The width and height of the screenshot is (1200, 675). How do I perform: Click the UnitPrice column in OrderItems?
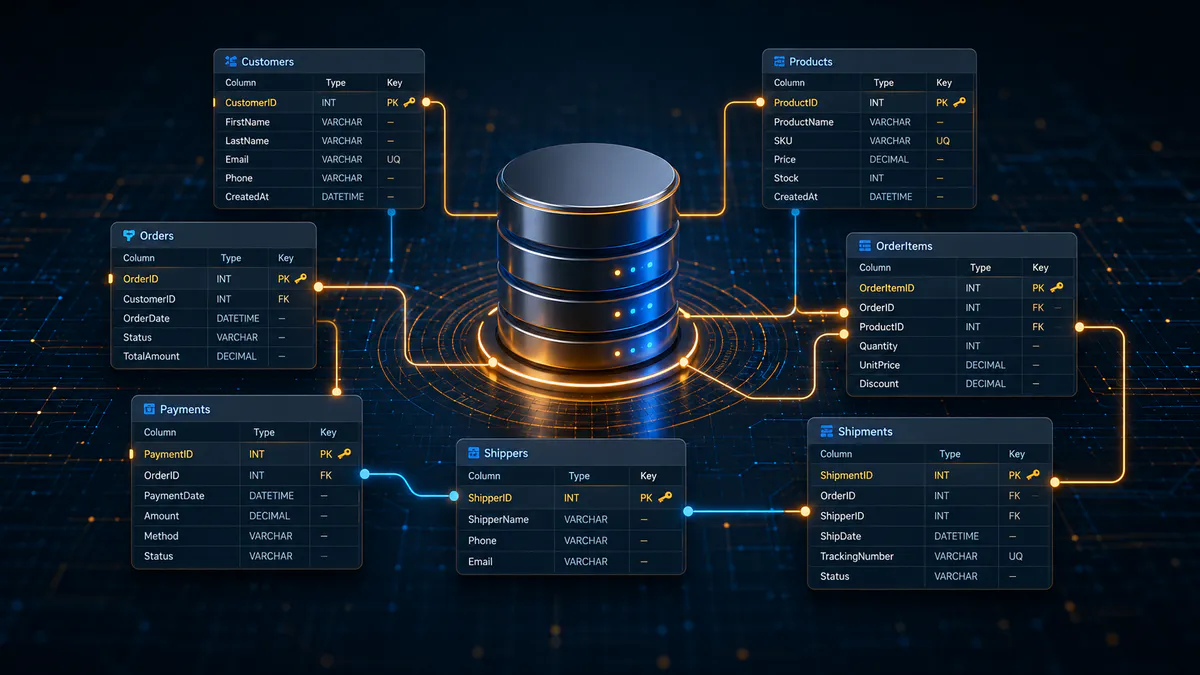coord(879,365)
